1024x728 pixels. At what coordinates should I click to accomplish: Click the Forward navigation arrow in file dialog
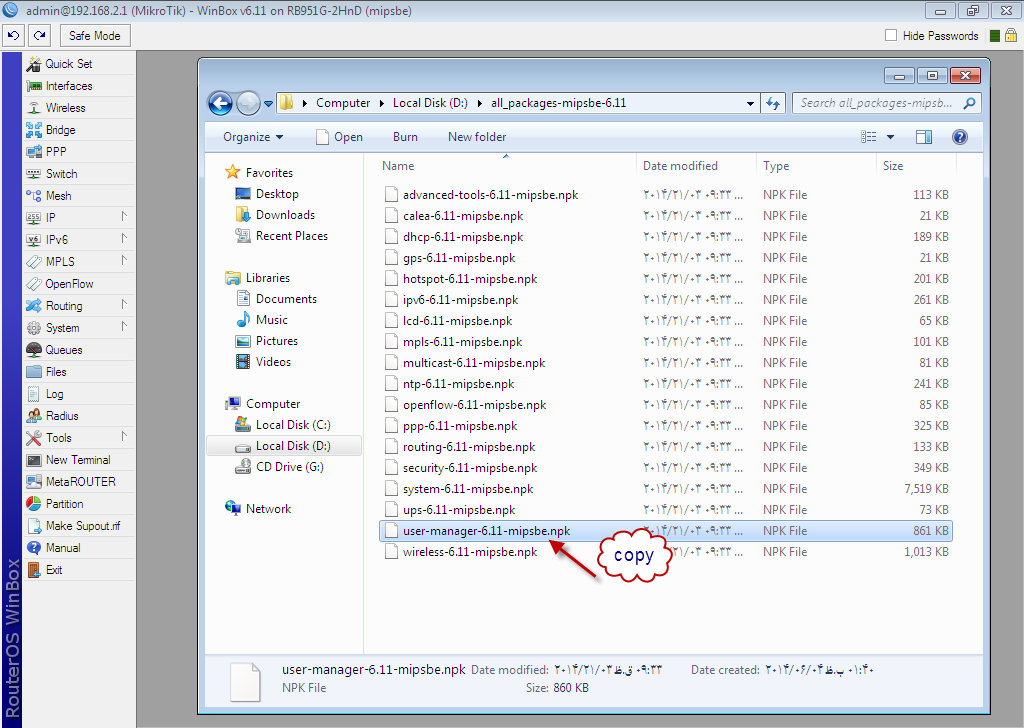coord(248,103)
